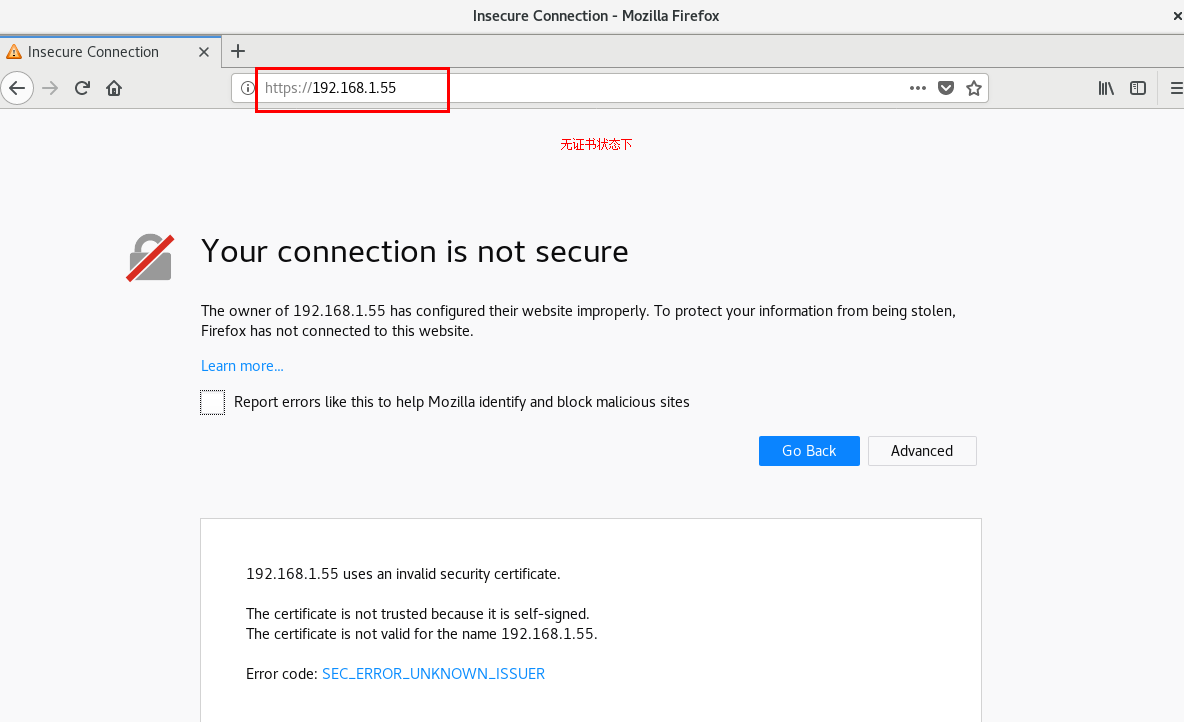Click the crossed-out padlock warning icon

tap(150, 258)
